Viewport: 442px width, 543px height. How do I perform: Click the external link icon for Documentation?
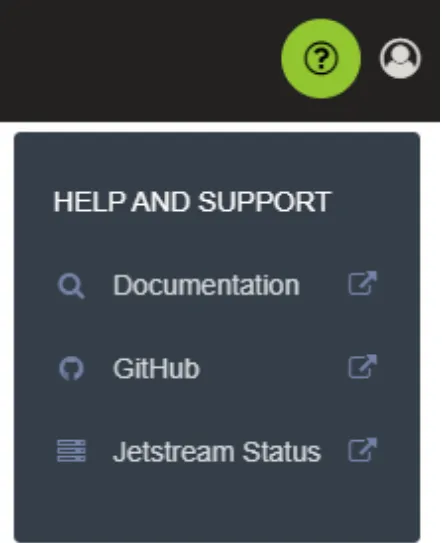362,283
